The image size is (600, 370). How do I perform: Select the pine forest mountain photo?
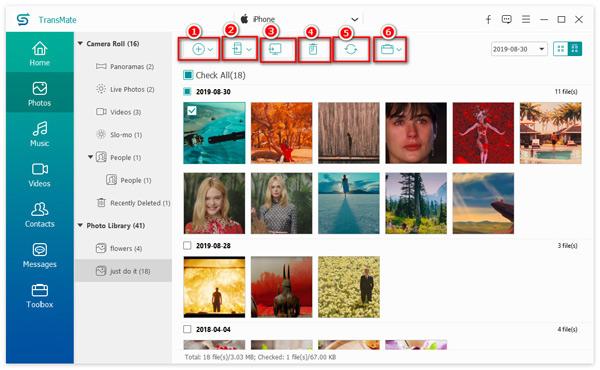pyautogui.click(x=416, y=203)
